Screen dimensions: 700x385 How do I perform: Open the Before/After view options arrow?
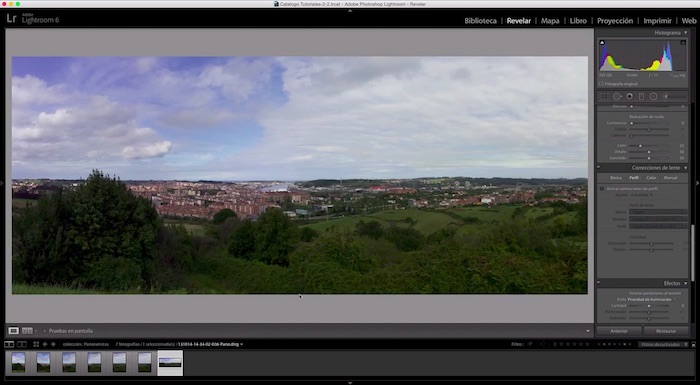click(36, 331)
